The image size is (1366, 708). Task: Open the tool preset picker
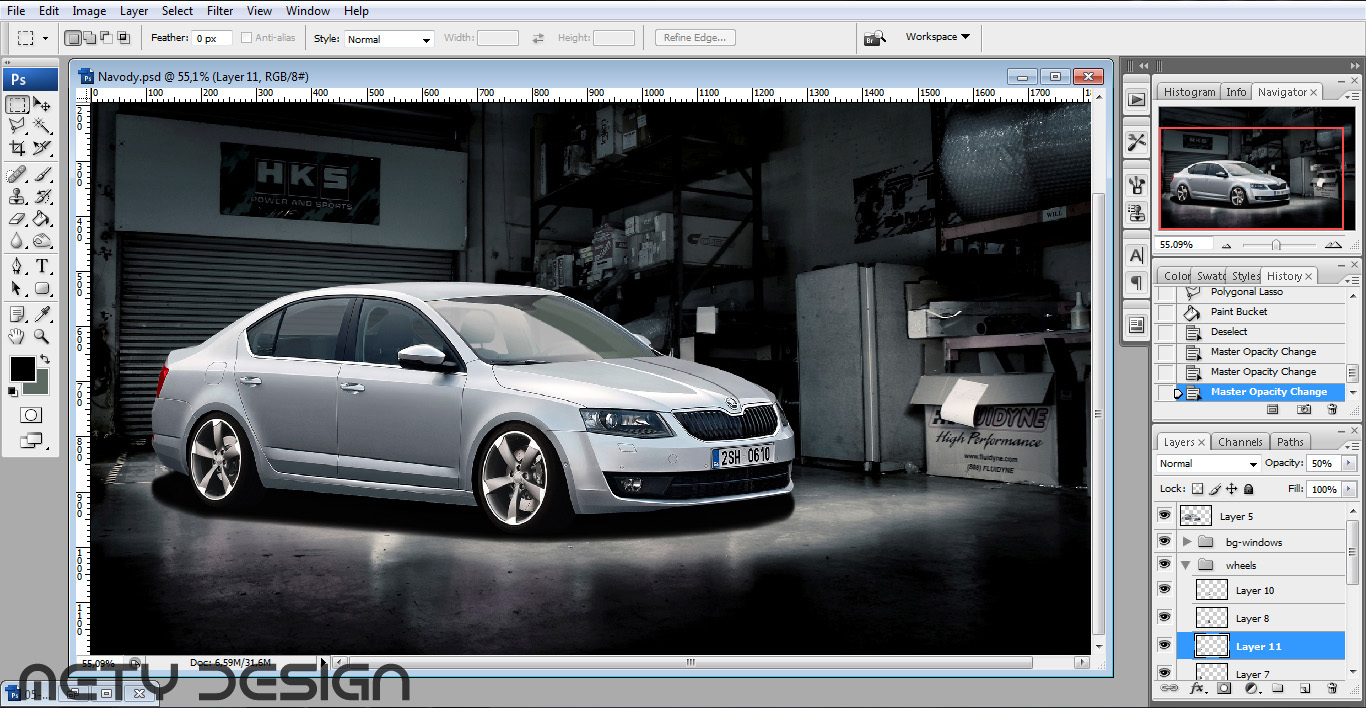31,38
